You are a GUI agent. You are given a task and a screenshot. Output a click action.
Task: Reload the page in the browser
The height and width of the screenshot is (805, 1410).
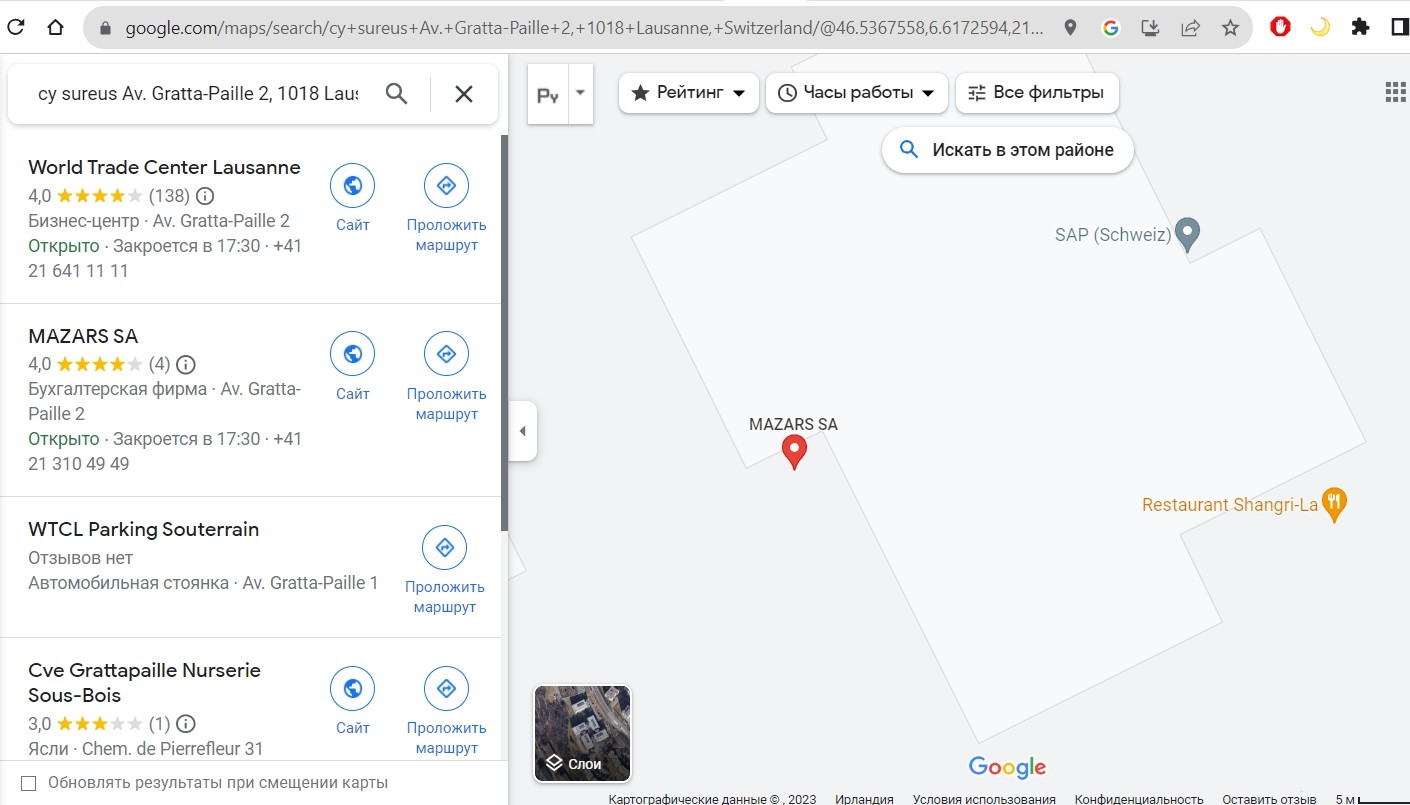(16, 28)
